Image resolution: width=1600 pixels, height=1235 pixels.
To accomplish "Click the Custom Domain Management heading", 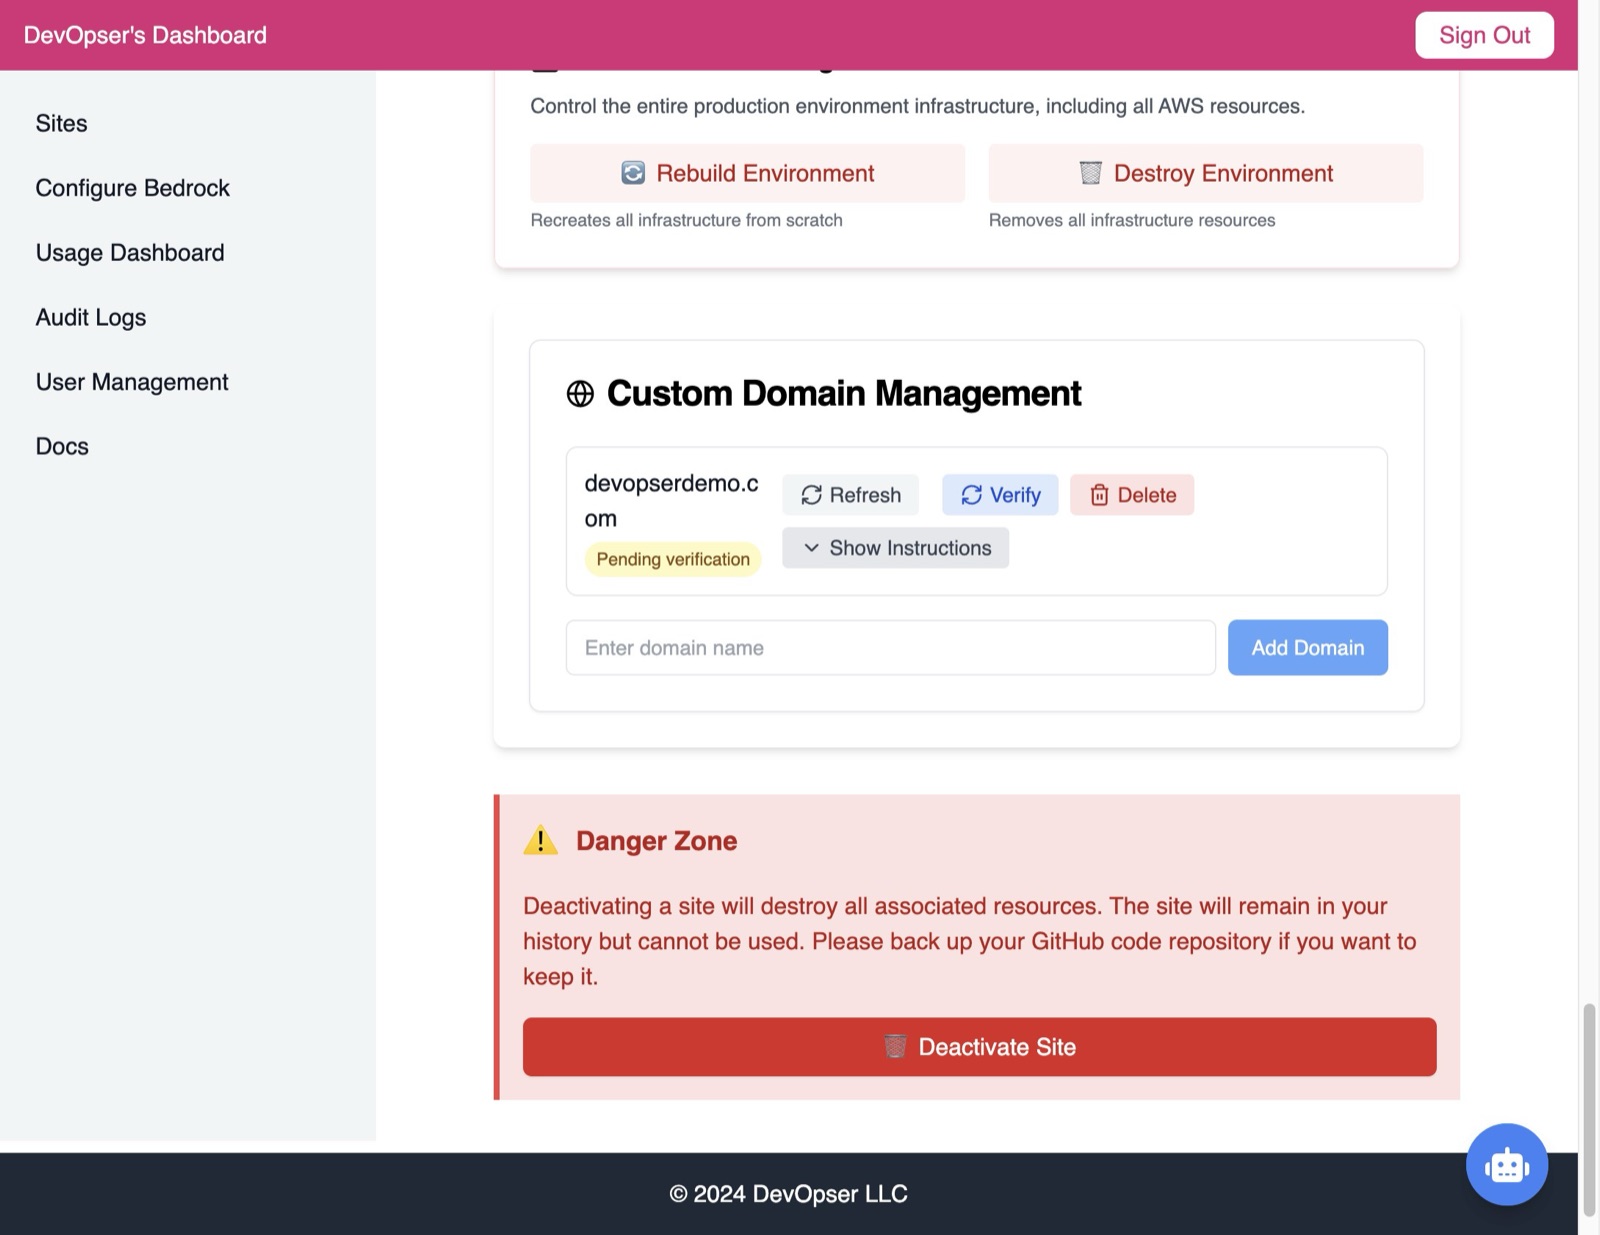I will [x=844, y=394].
